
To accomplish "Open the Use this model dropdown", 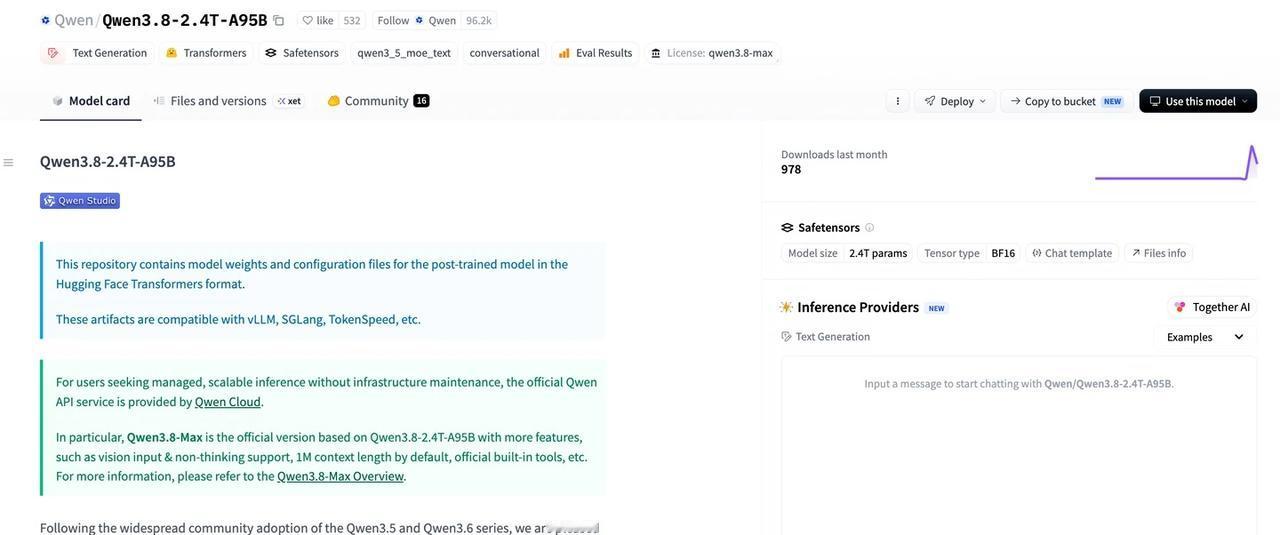I will click(x=1198, y=101).
